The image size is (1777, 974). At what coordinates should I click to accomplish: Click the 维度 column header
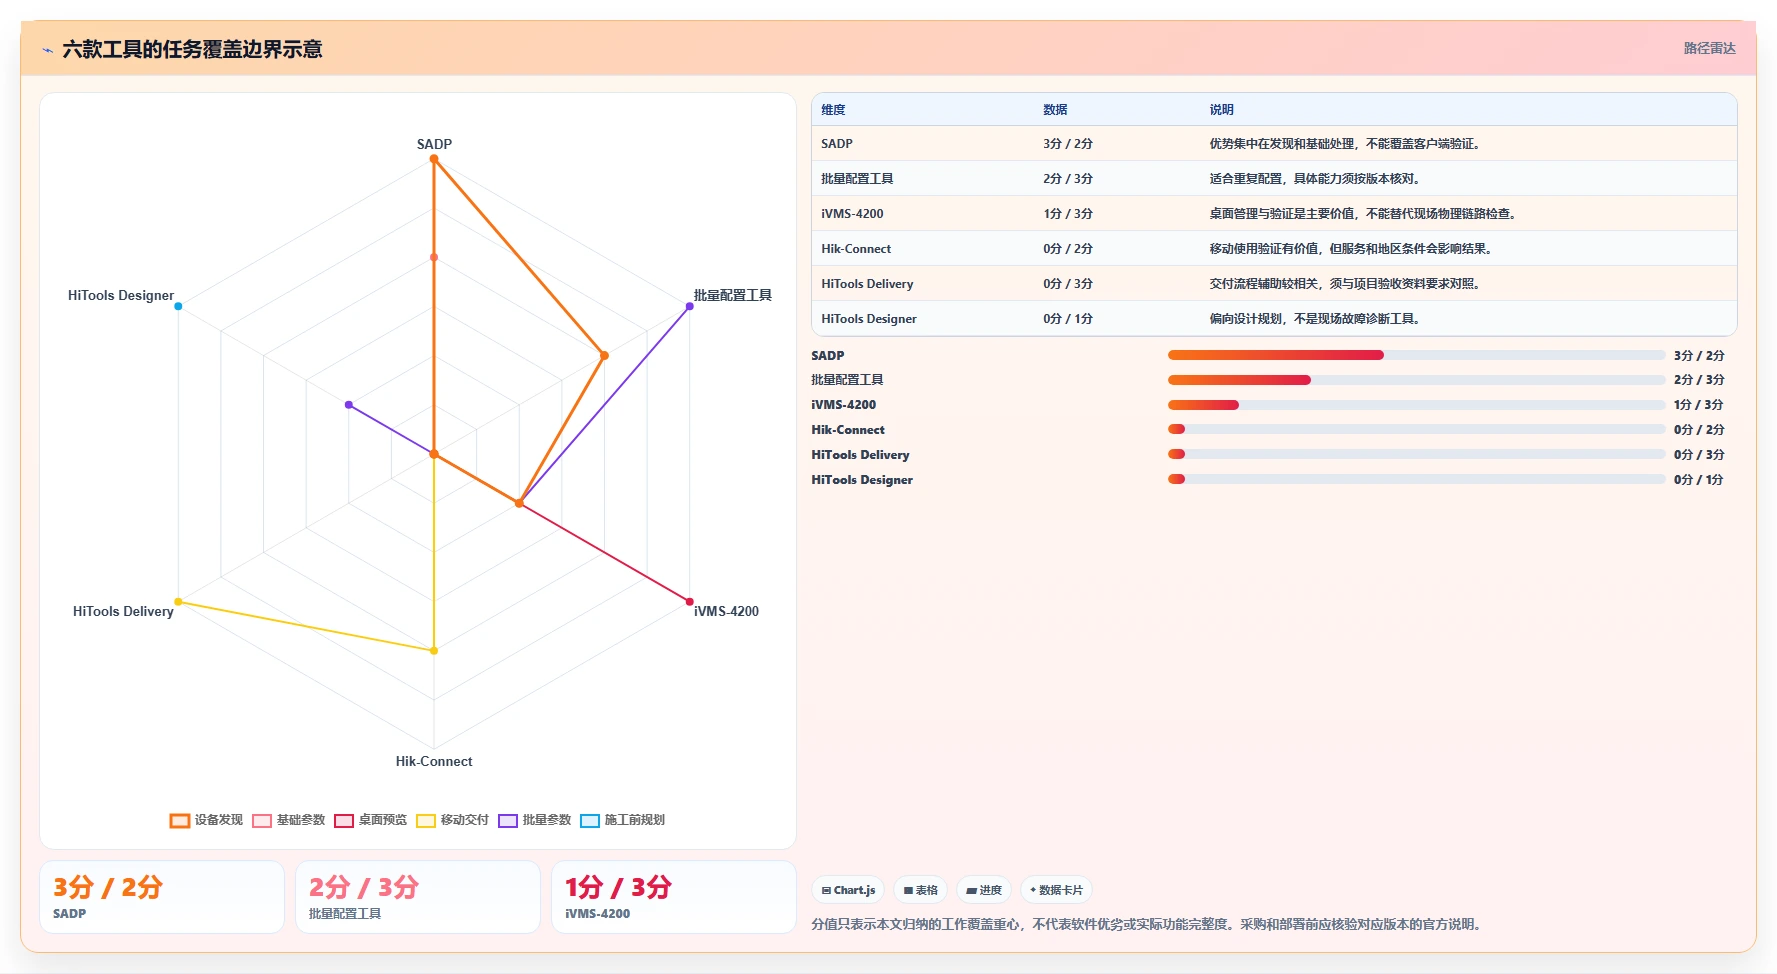click(833, 110)
